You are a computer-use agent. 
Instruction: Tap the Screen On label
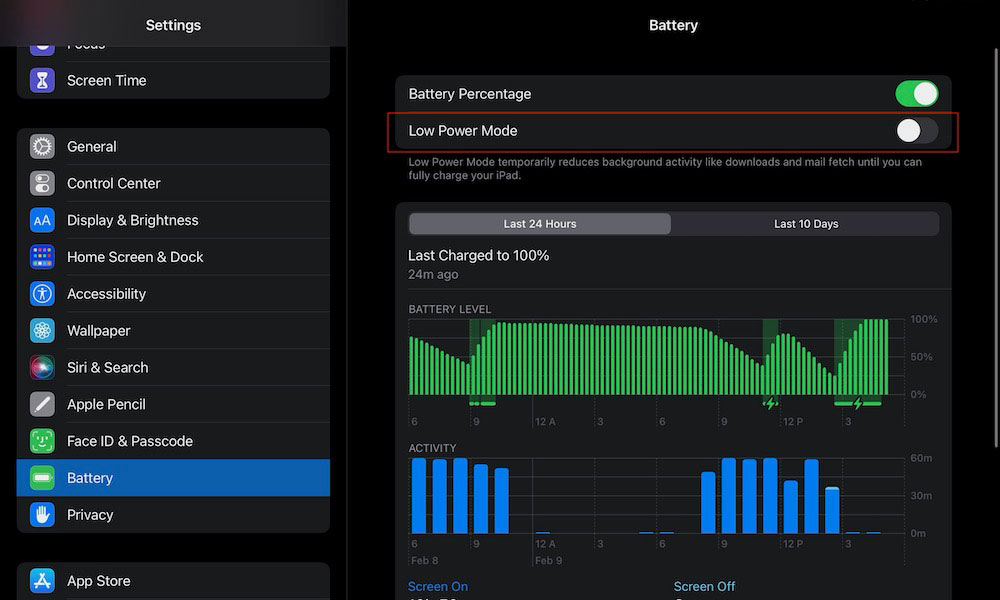(x=438, y=587)
